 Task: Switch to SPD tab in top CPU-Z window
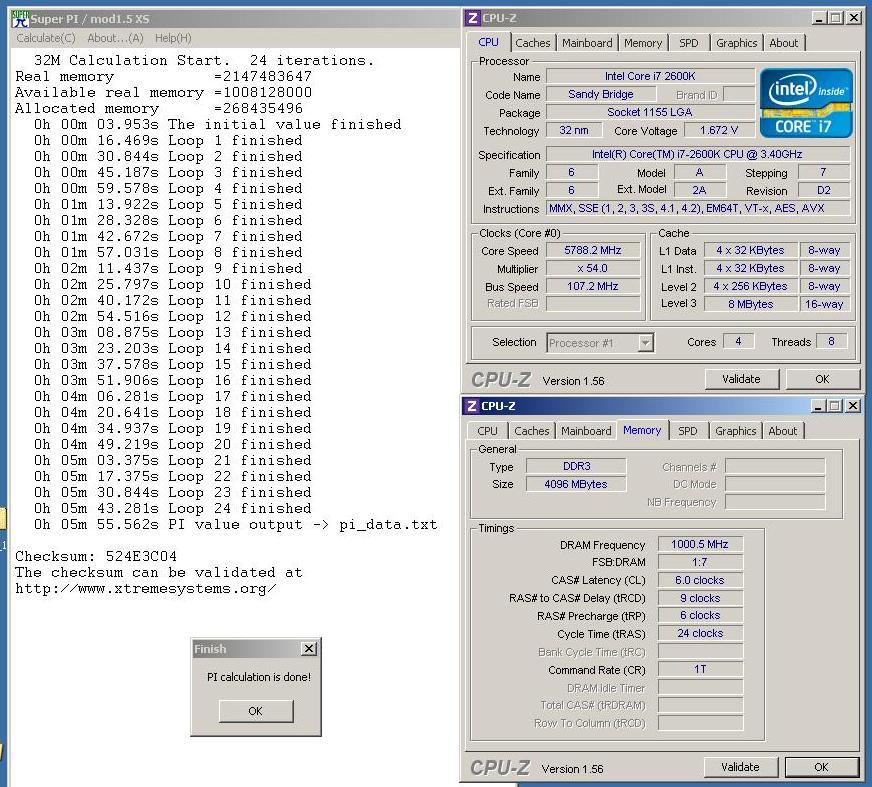tap(688, 43)
